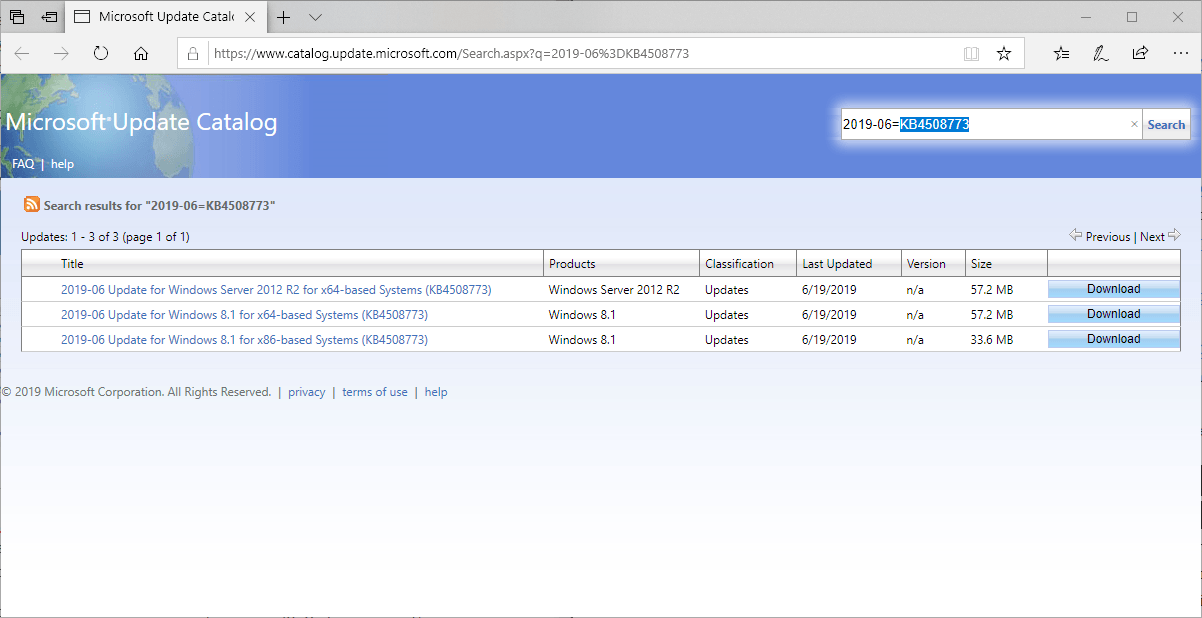Download the Windows 8.1 x64 update
1202x618 pixels.
click(x=1114, y=314)
